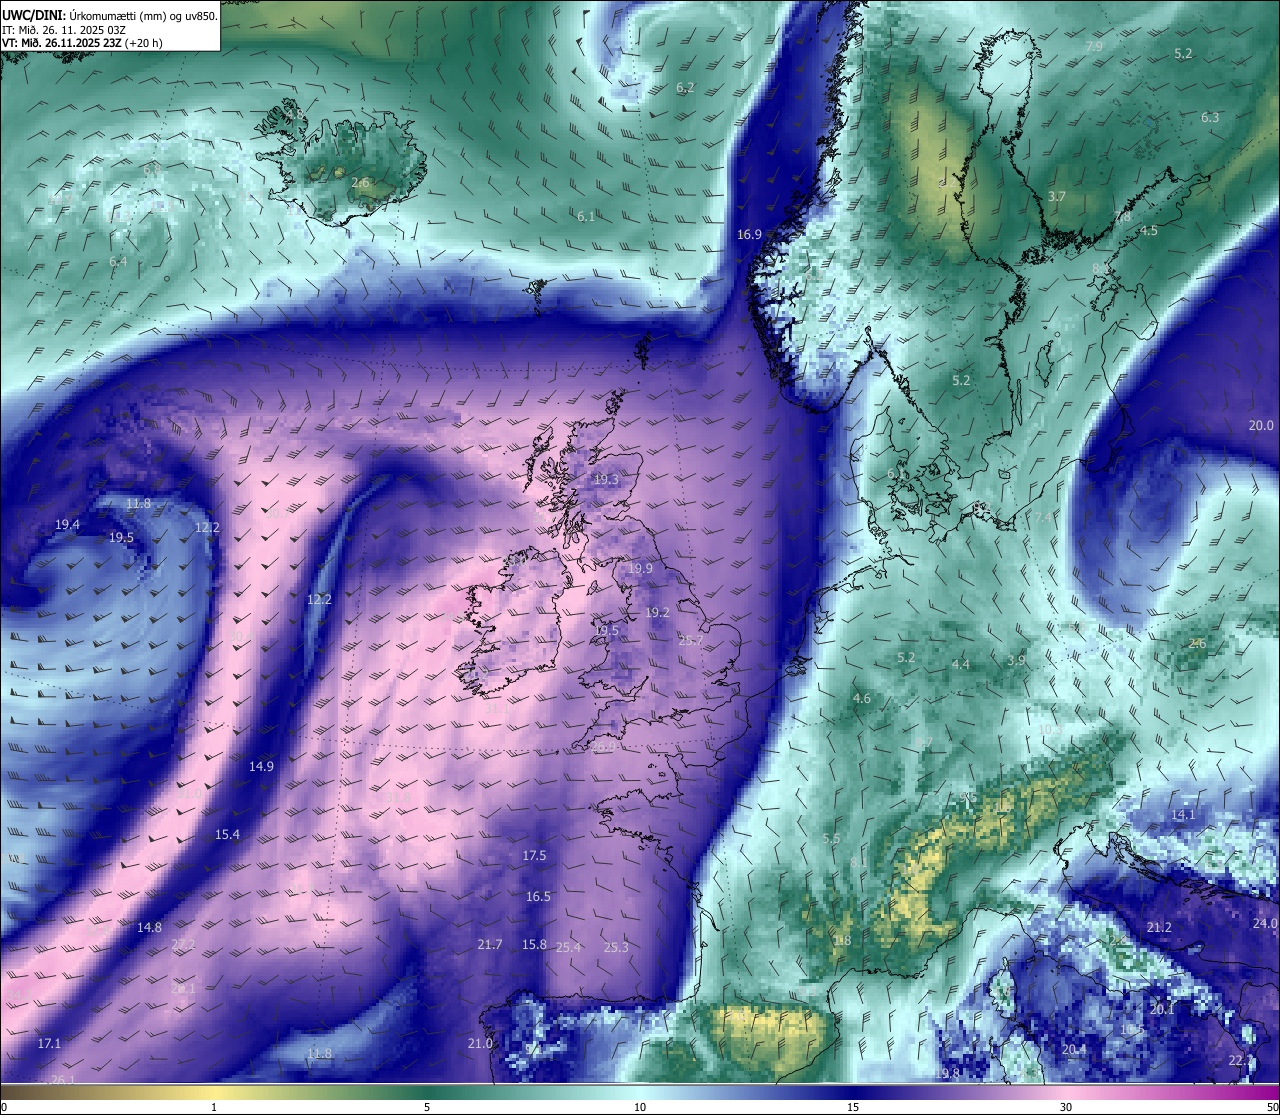Click the 4.5 value near the Gulf of Finland

click(x=1149, y=231)
